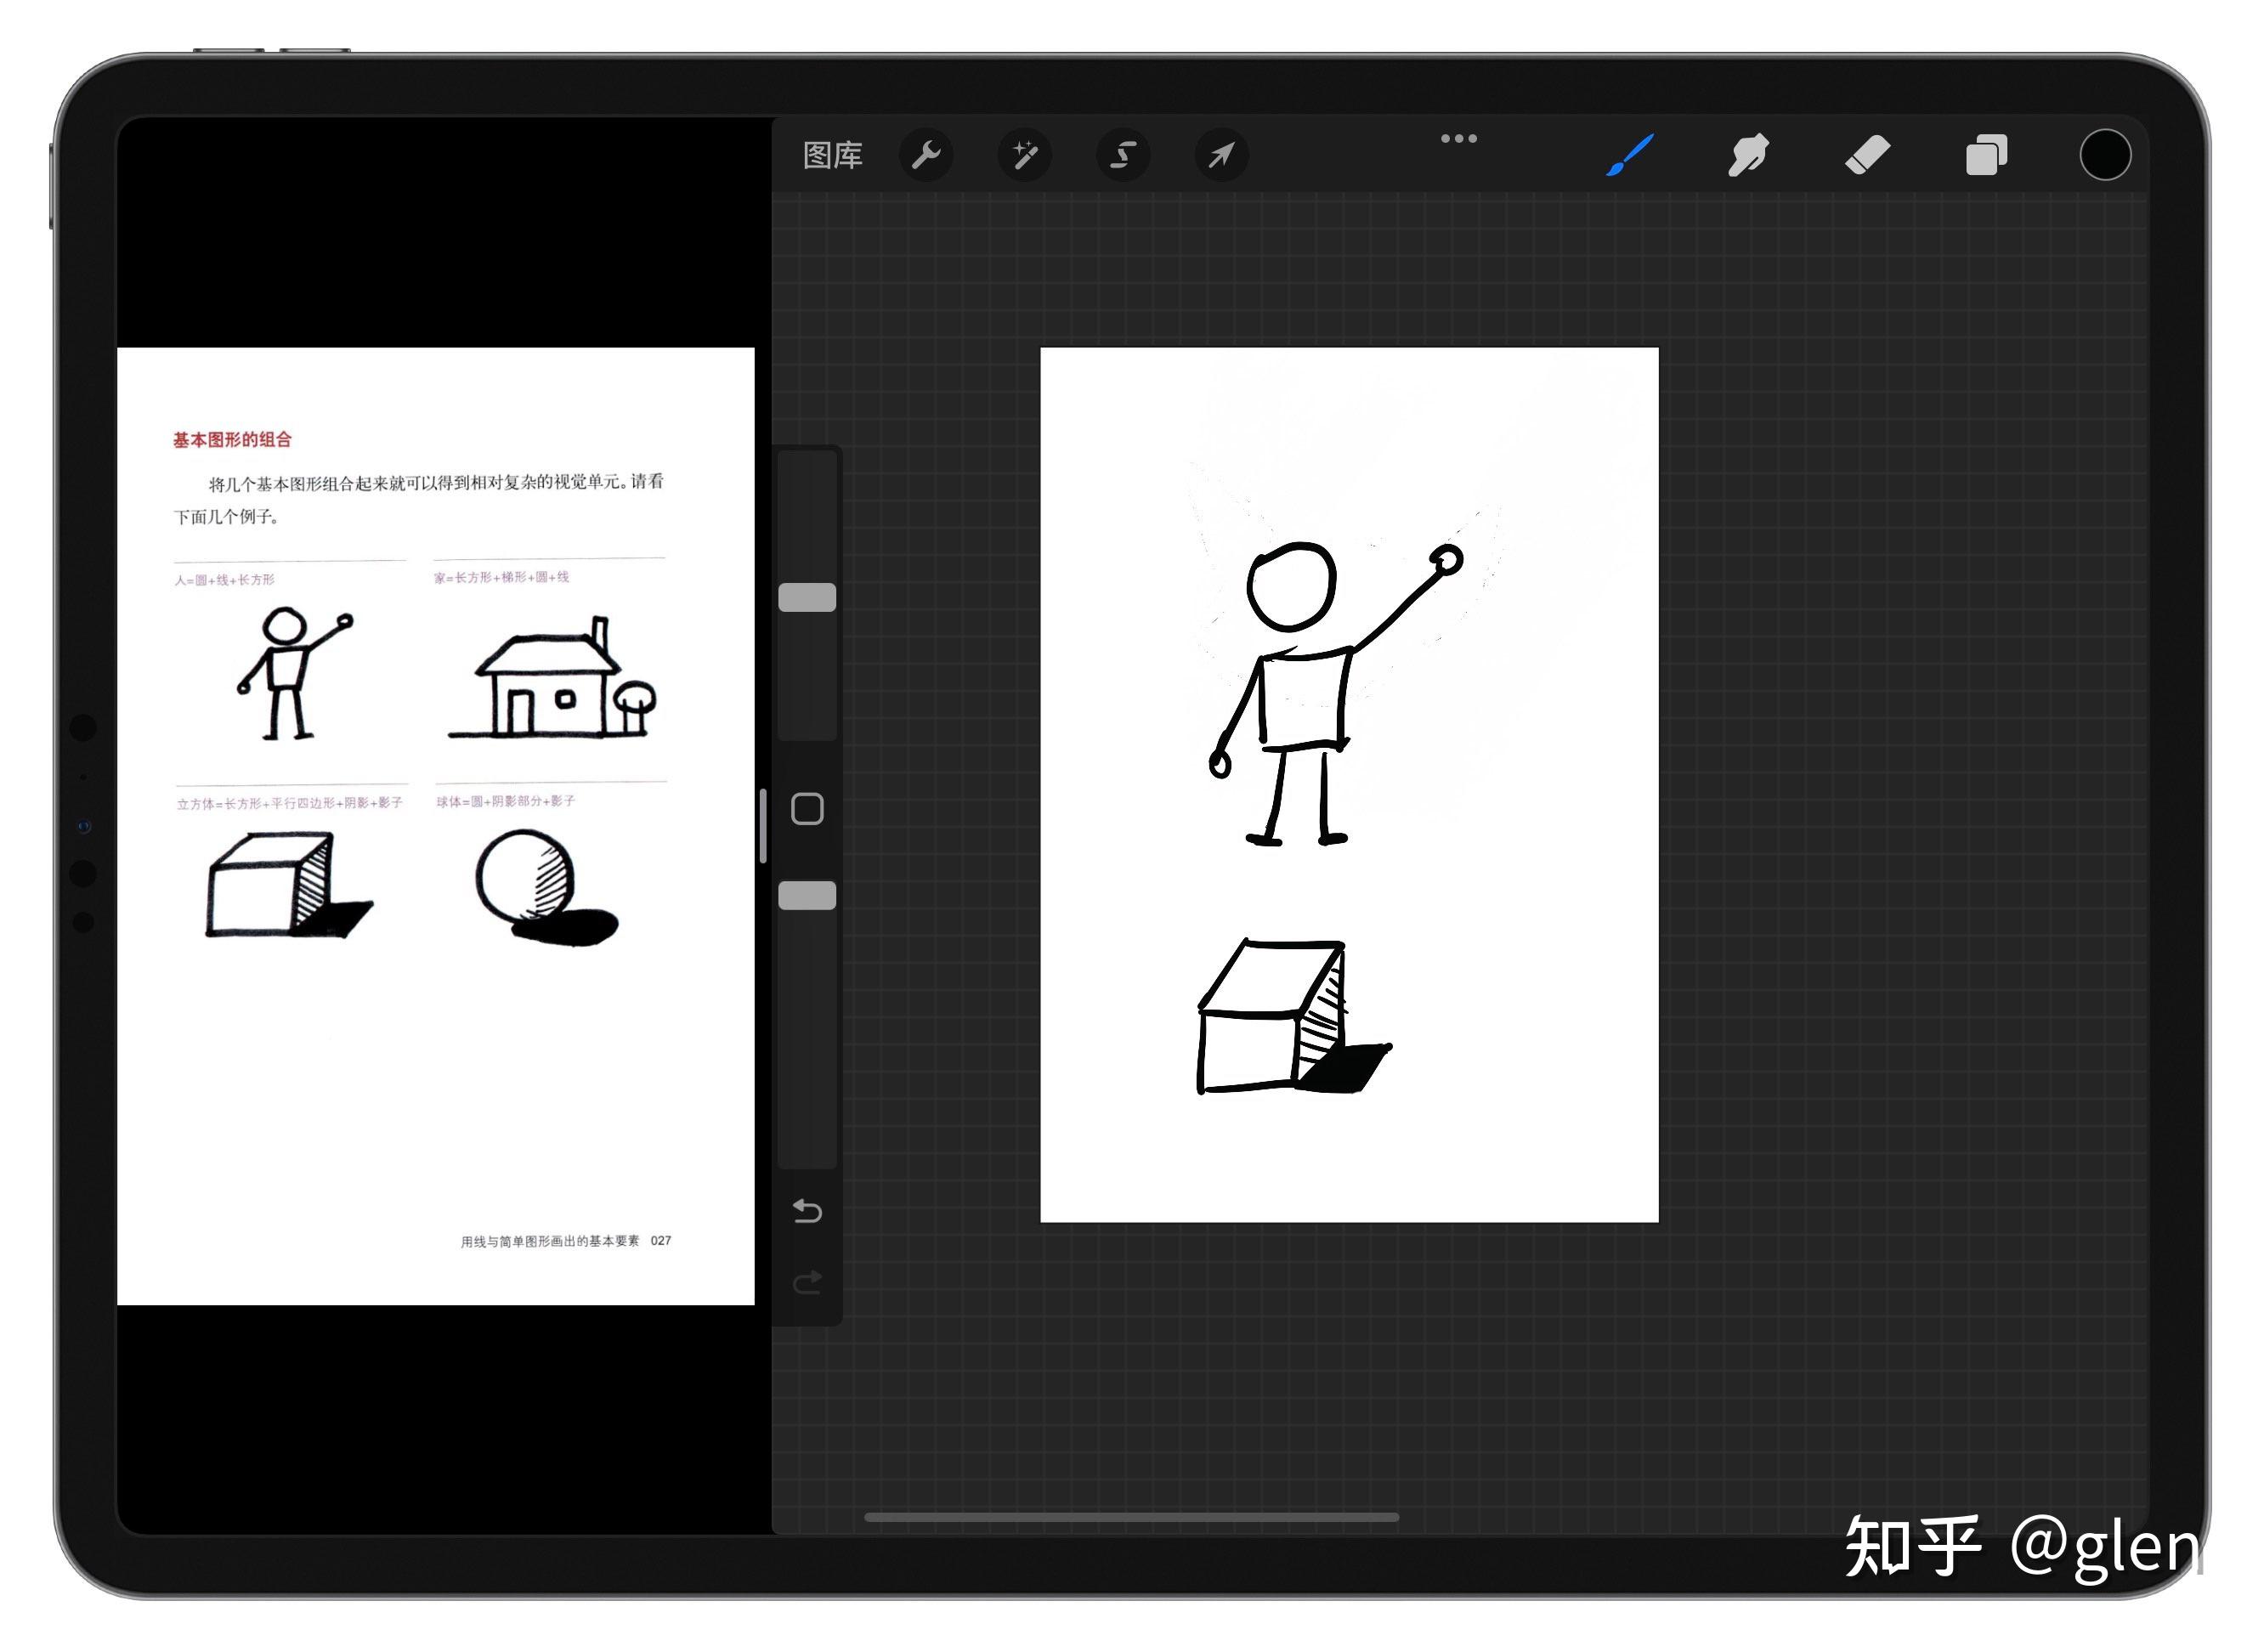
Task: Tap the brush opacity slider handle
Action: point(807,895)
